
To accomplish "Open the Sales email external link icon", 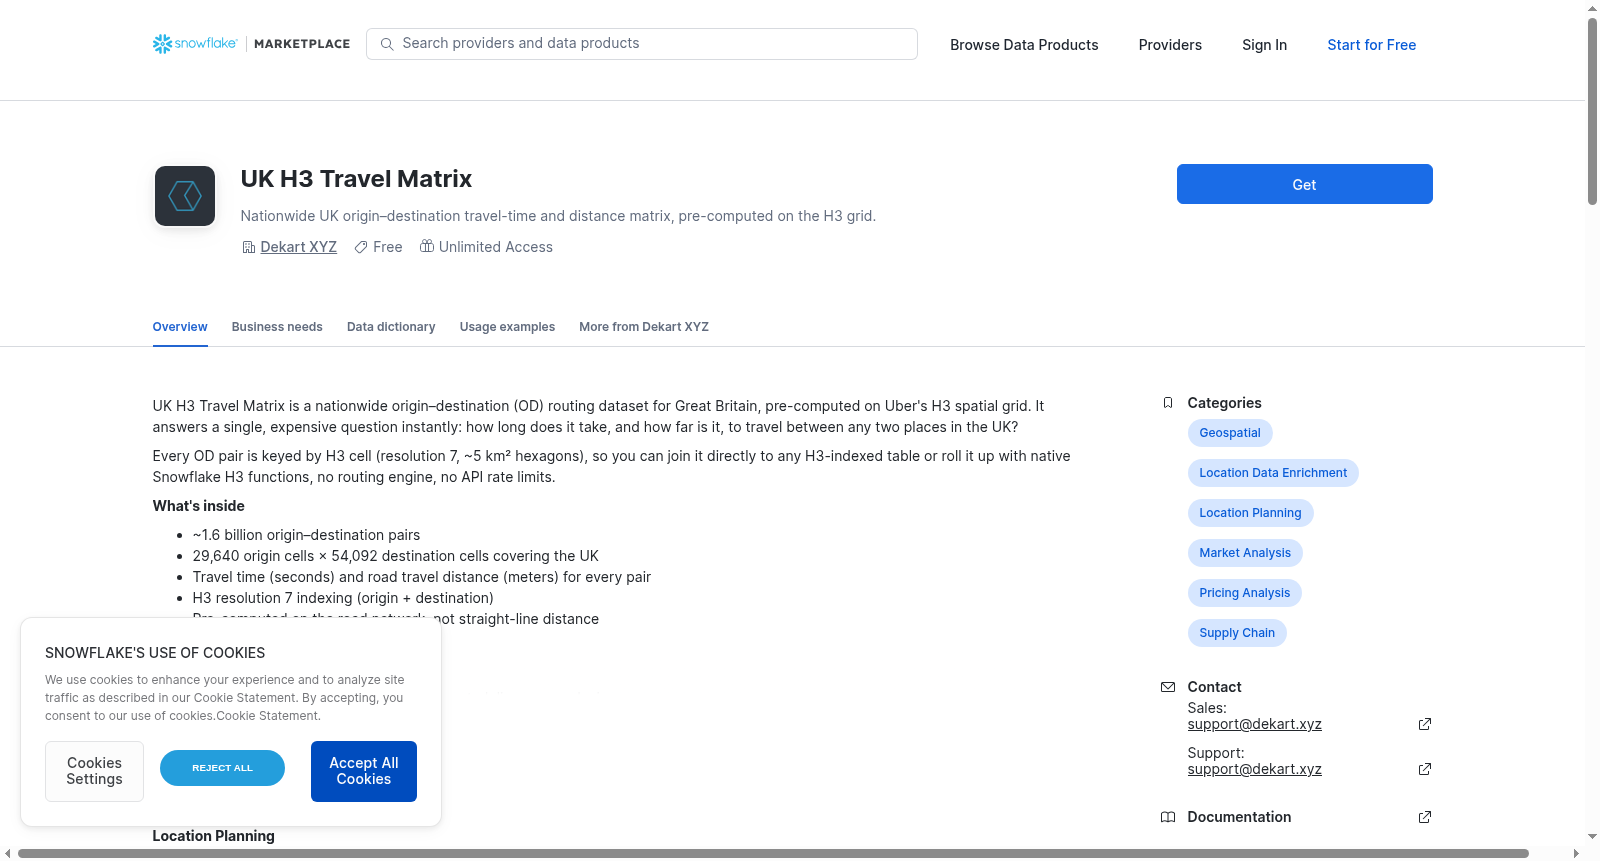I will pos(1425,724).
